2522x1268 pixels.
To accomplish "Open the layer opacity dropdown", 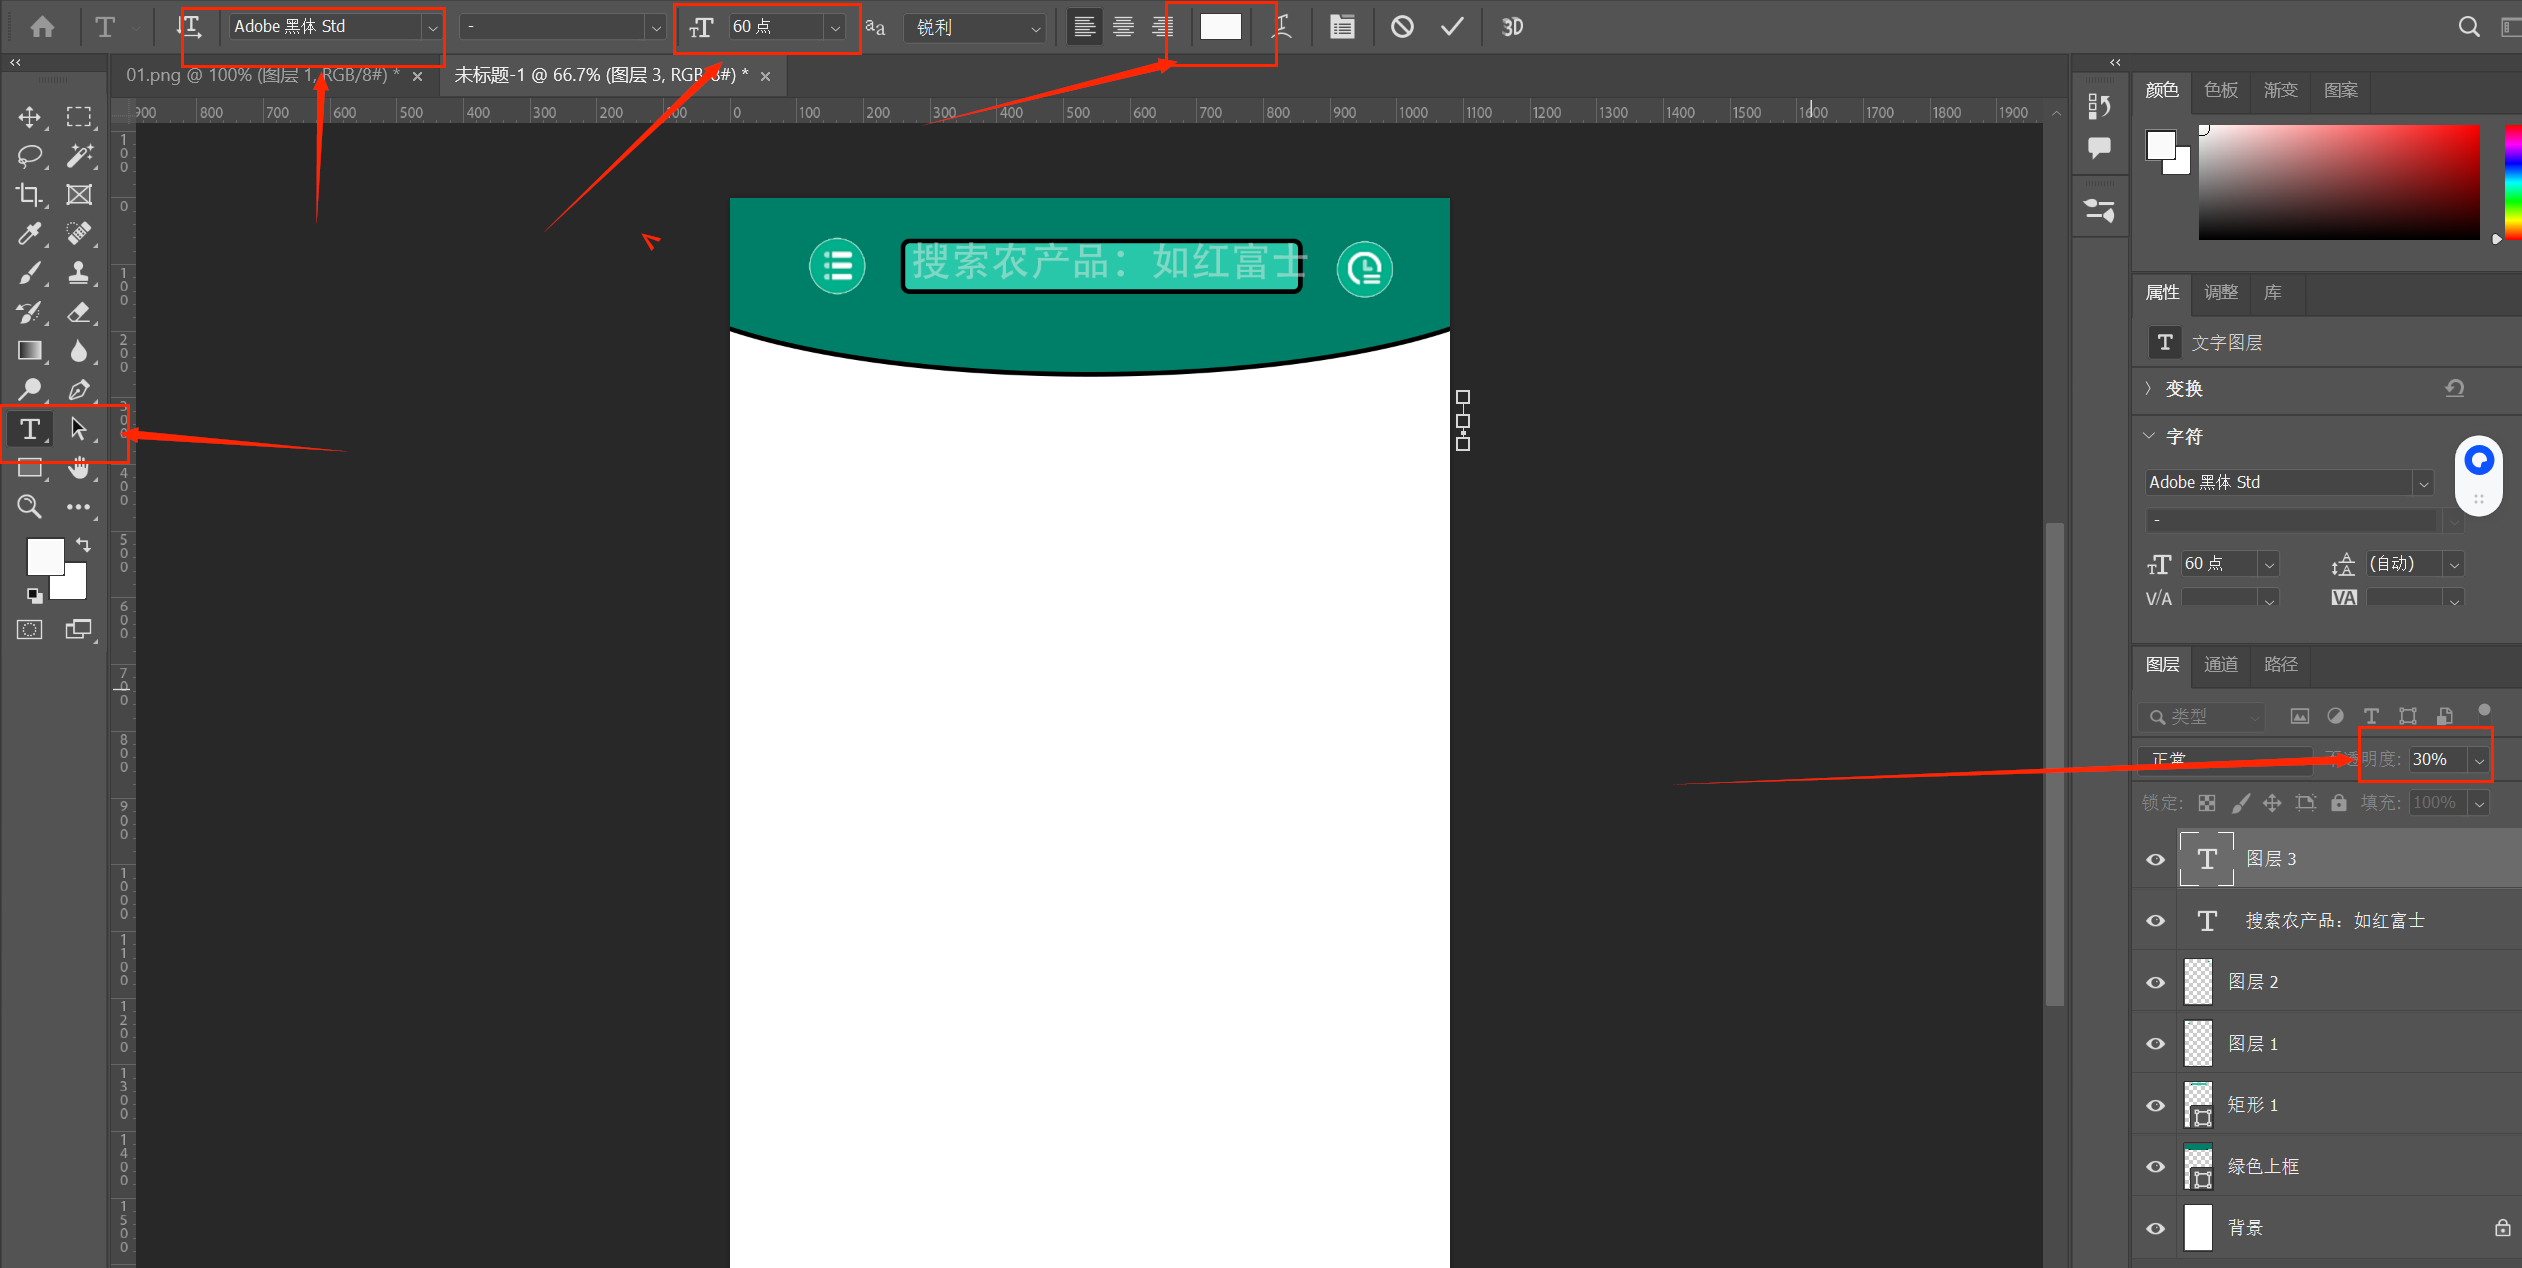I will pyautogui.click(x=2479, y=760).
